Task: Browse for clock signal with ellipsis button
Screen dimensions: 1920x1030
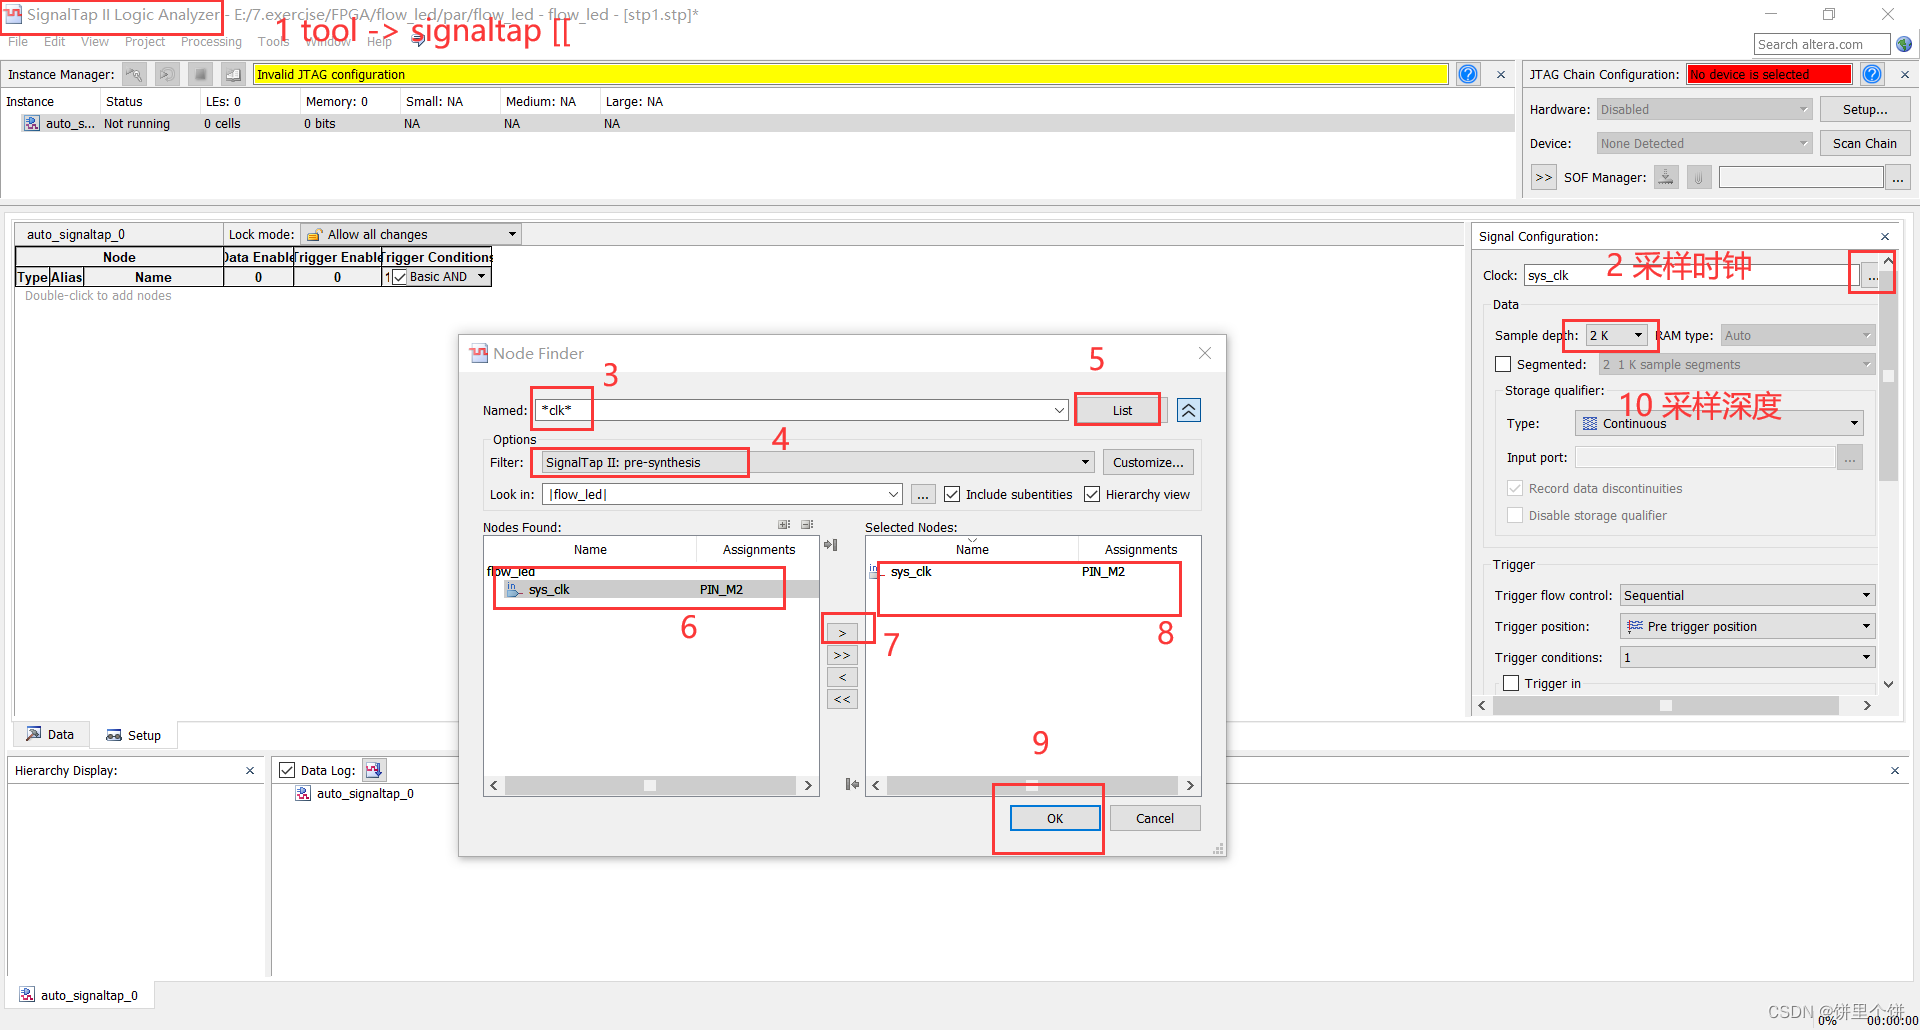Action: click(1871, 276)
